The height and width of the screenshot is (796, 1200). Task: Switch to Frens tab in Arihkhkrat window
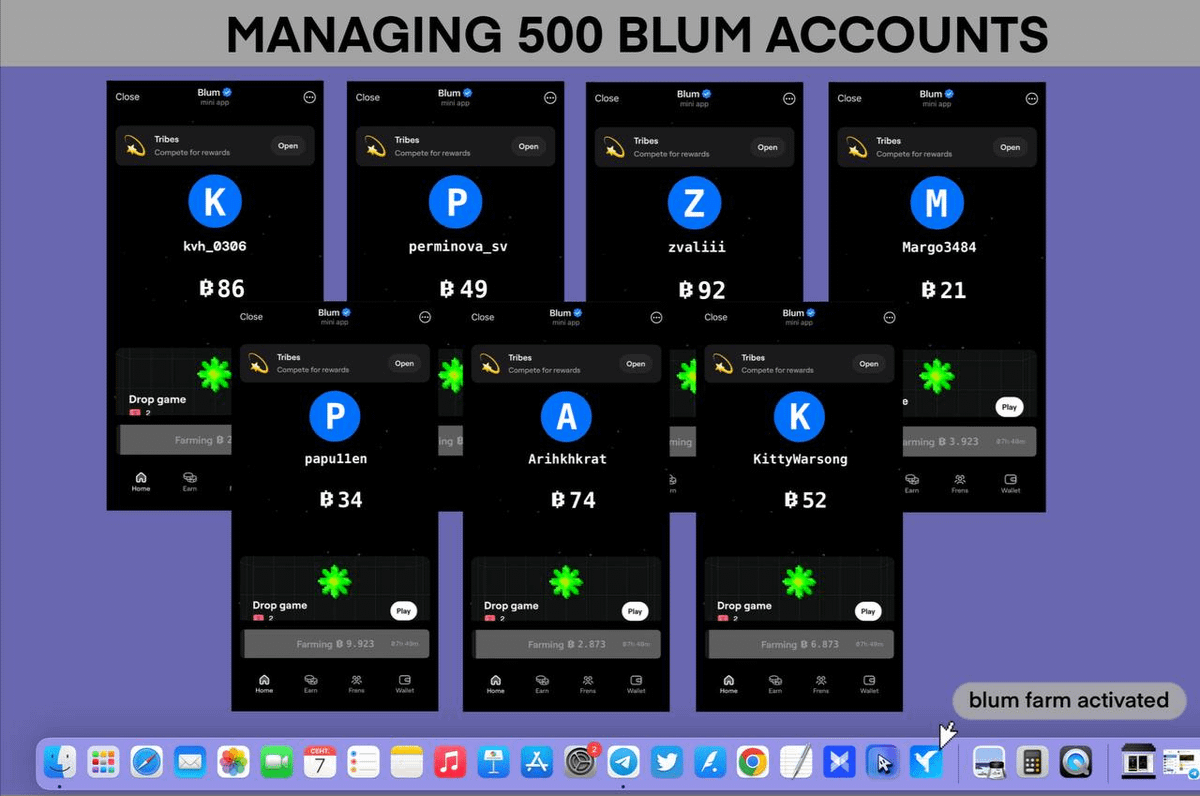588,684
